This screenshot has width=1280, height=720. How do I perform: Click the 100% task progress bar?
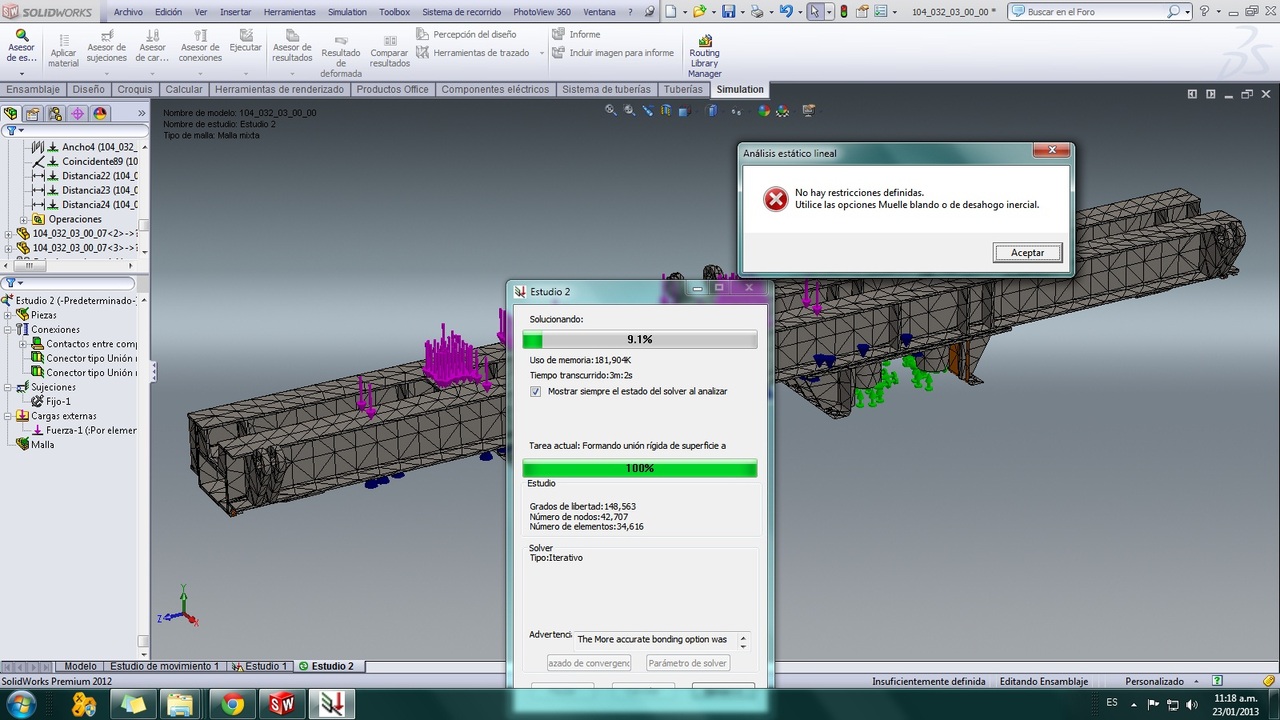point(640,468)
